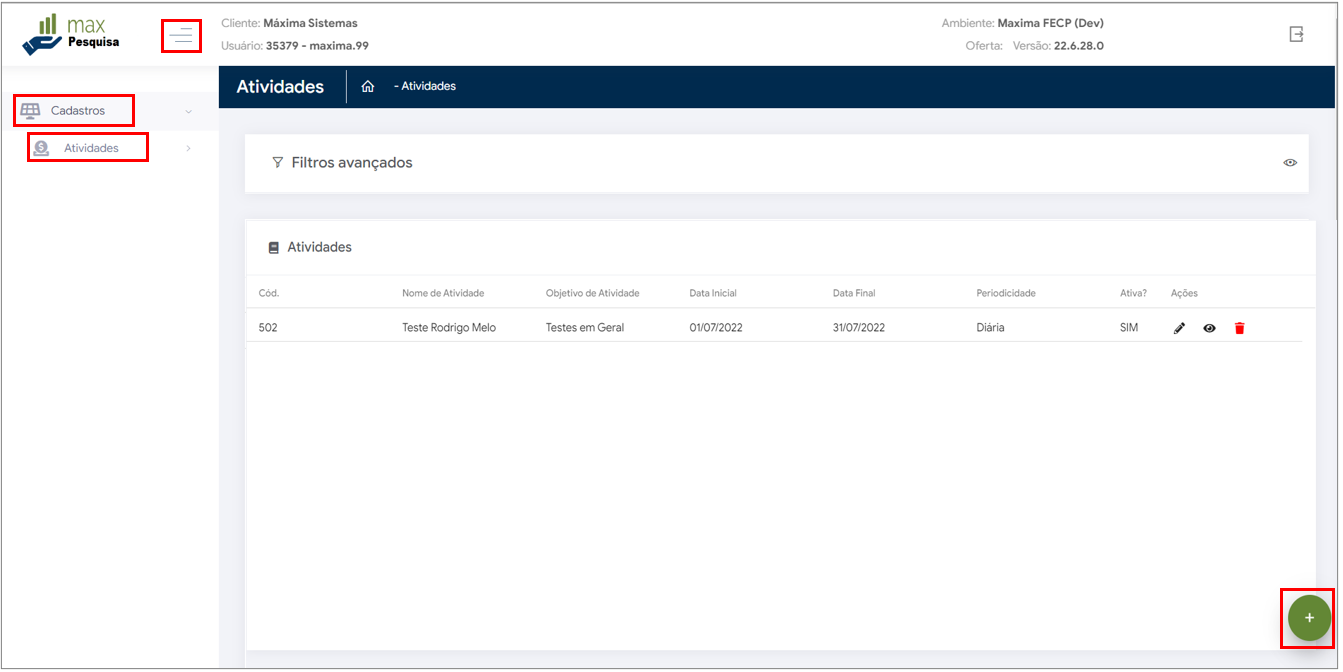Click the Periodicidade column header
The image size is (1343, 672).
pos(1005,293)
